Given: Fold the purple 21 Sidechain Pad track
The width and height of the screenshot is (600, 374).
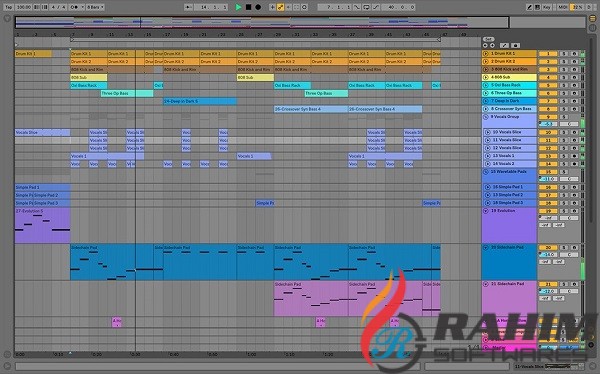Looking at the screenshot, I should [x=486, y=284].
